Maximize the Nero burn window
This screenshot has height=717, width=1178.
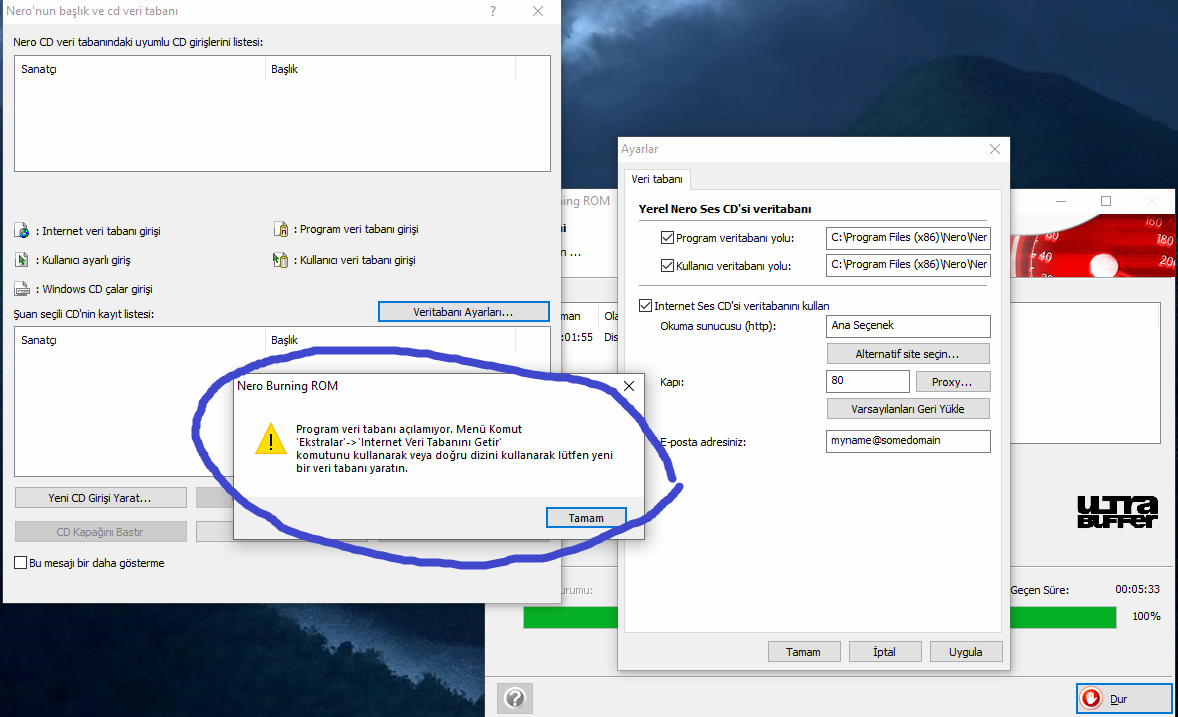(1106, 201)
